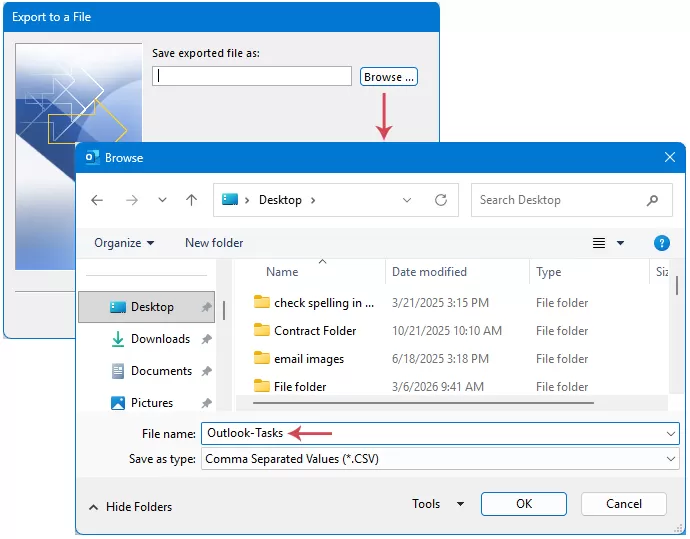Select the 'check spelling in ...' folder

click(x=324, y=303)
